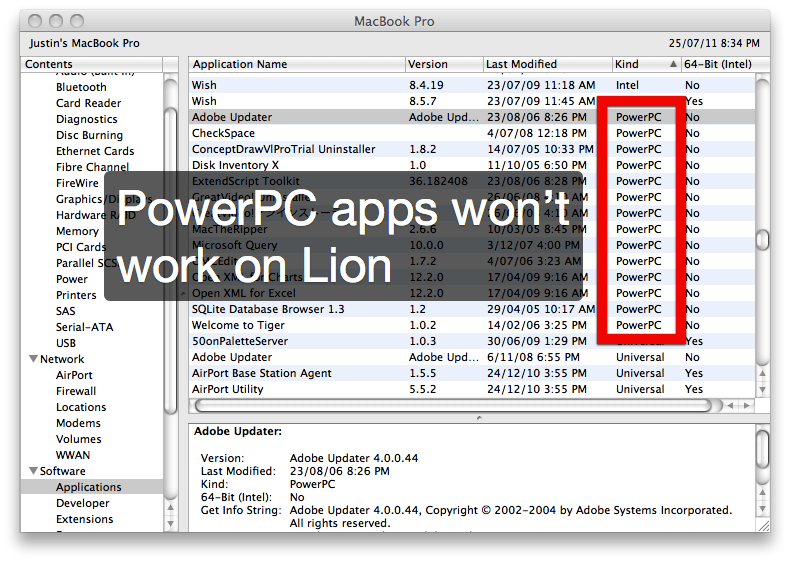Viewport: 790px width, 562px height.
Task: Select USB in sidebar
Action: click(x=65, y=343)
